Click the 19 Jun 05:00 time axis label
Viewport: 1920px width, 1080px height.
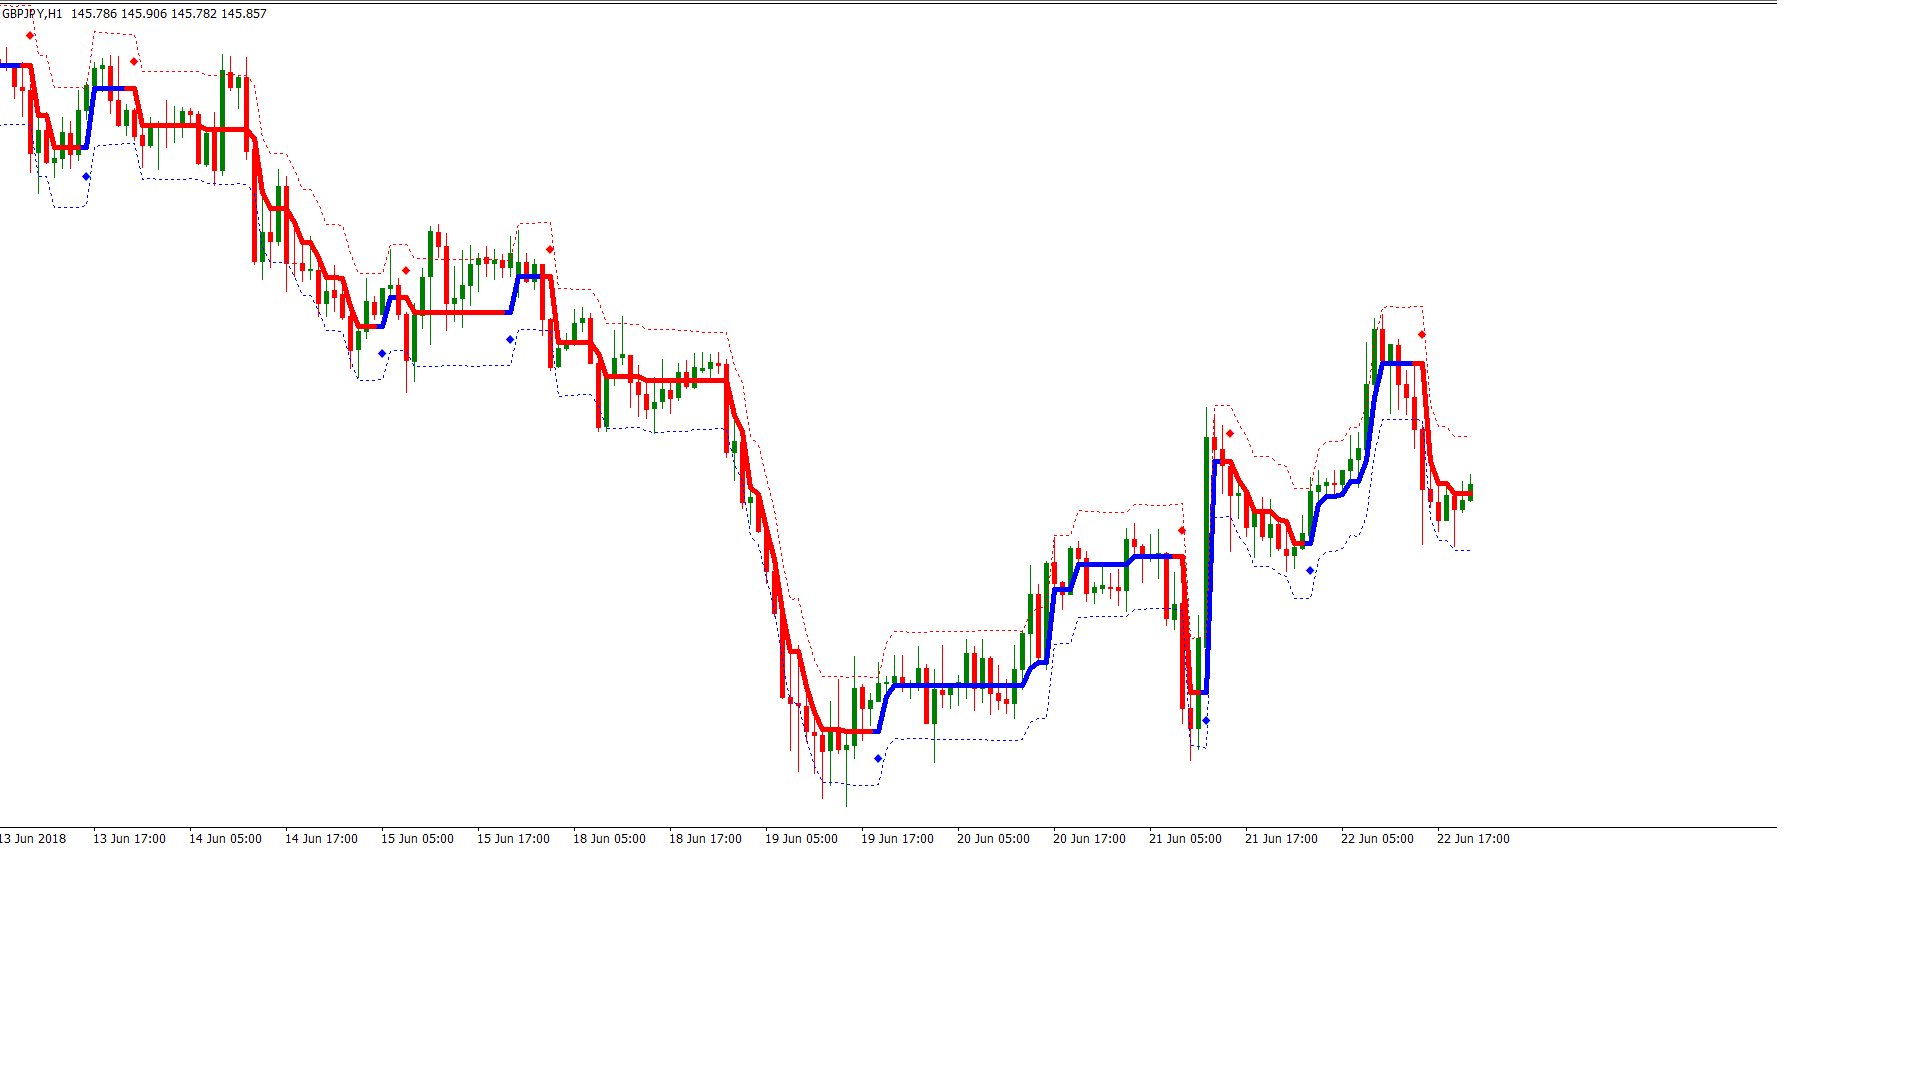(801, 839)
